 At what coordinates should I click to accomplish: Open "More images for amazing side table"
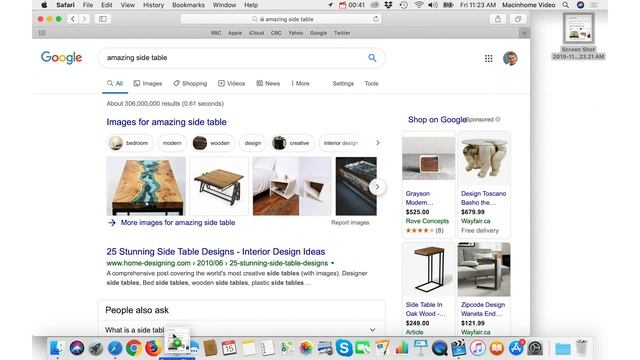[178, 223]
